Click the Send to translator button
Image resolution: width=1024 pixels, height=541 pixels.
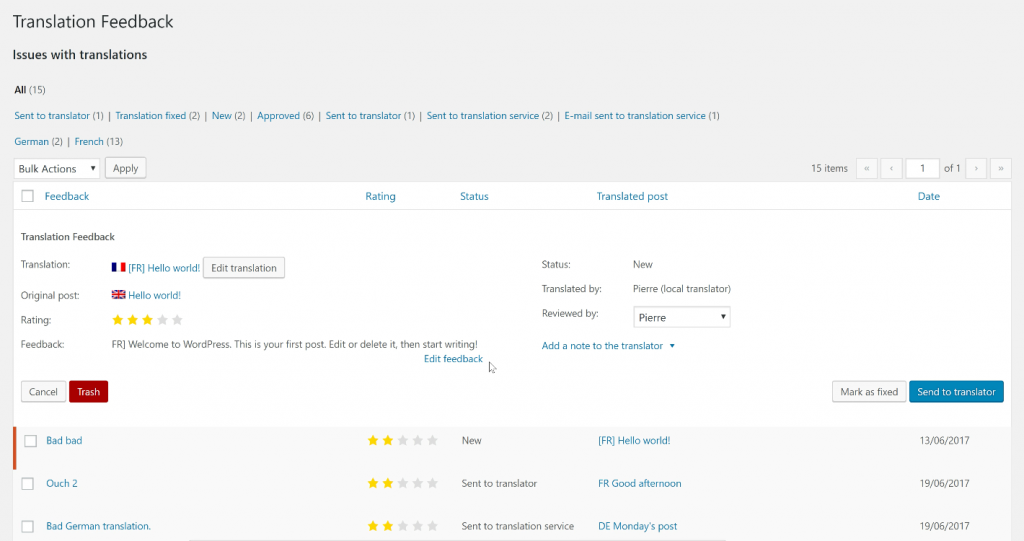coord(956,391)
